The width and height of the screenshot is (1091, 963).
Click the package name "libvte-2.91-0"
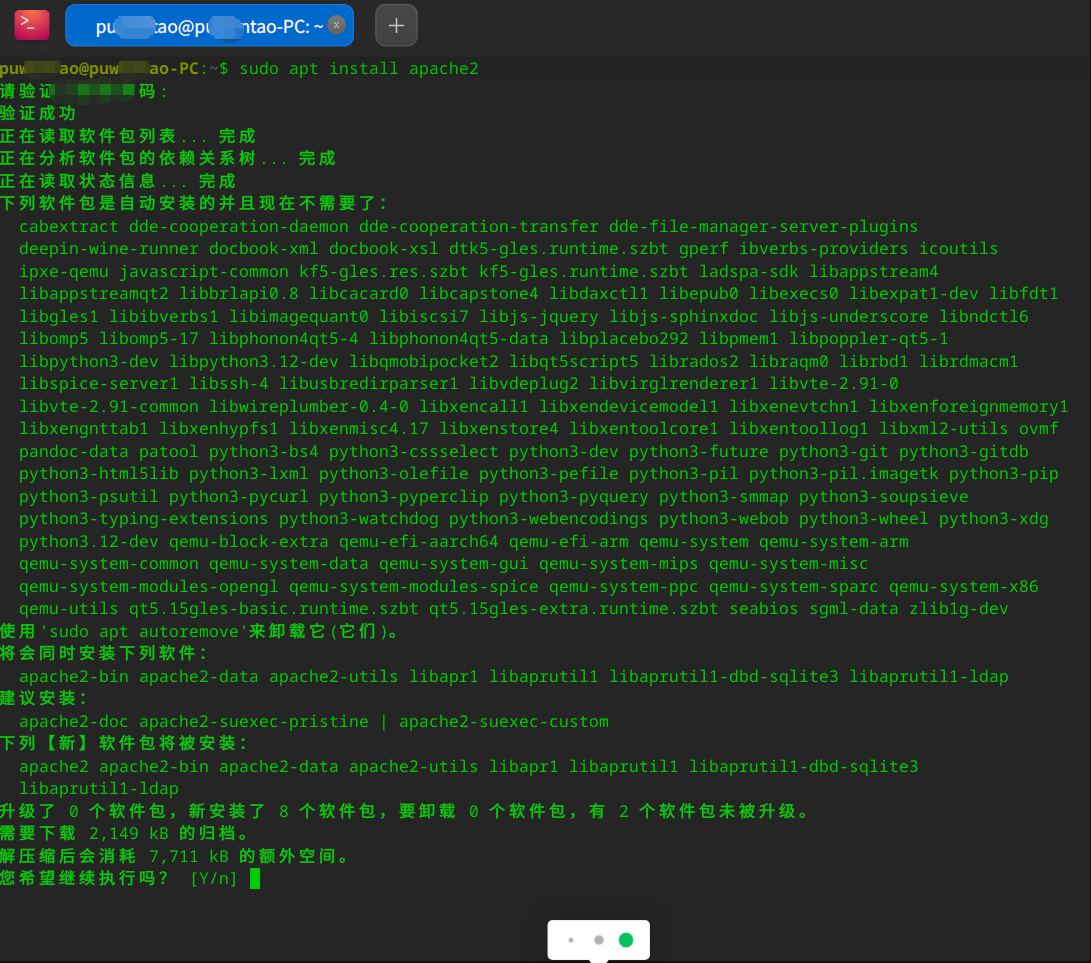834,384
